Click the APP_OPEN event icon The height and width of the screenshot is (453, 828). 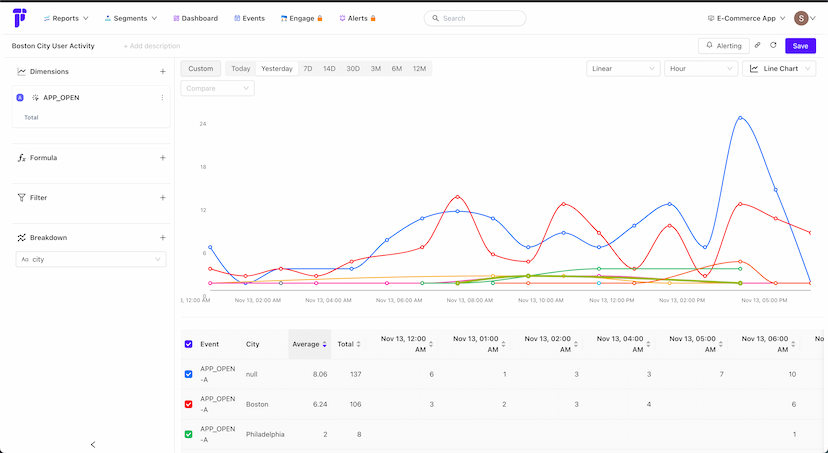point(35,98)
